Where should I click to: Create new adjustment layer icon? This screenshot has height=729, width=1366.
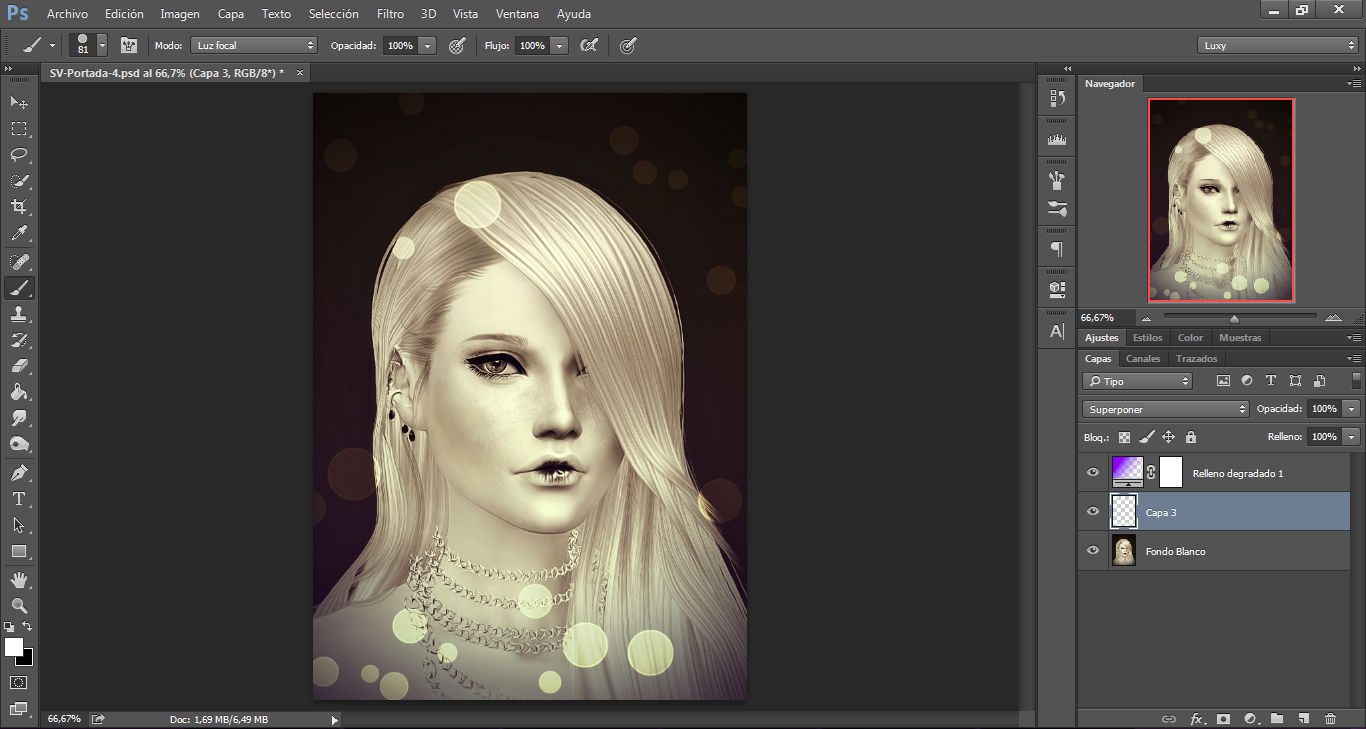pyautogui.click(x=1250, y=718)
